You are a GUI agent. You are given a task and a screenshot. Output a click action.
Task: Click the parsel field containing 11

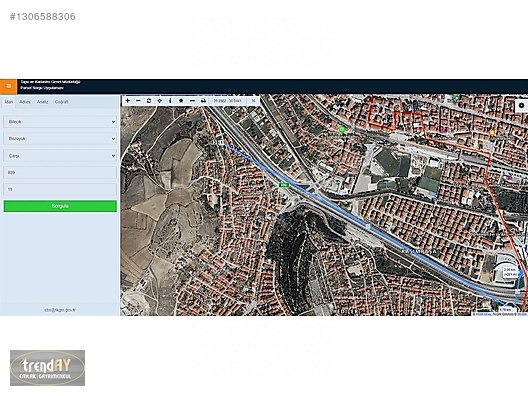(x=60, y=189)
